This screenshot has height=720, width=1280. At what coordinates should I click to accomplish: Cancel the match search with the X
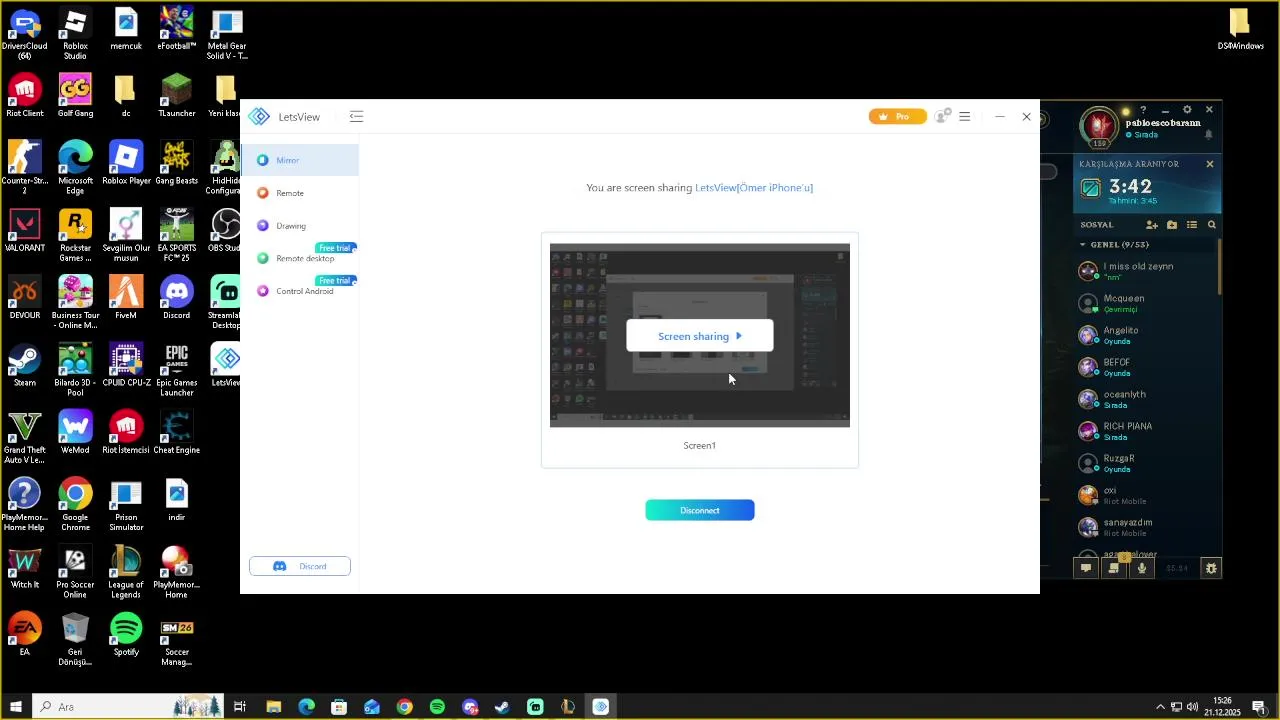coord(1209,164)
